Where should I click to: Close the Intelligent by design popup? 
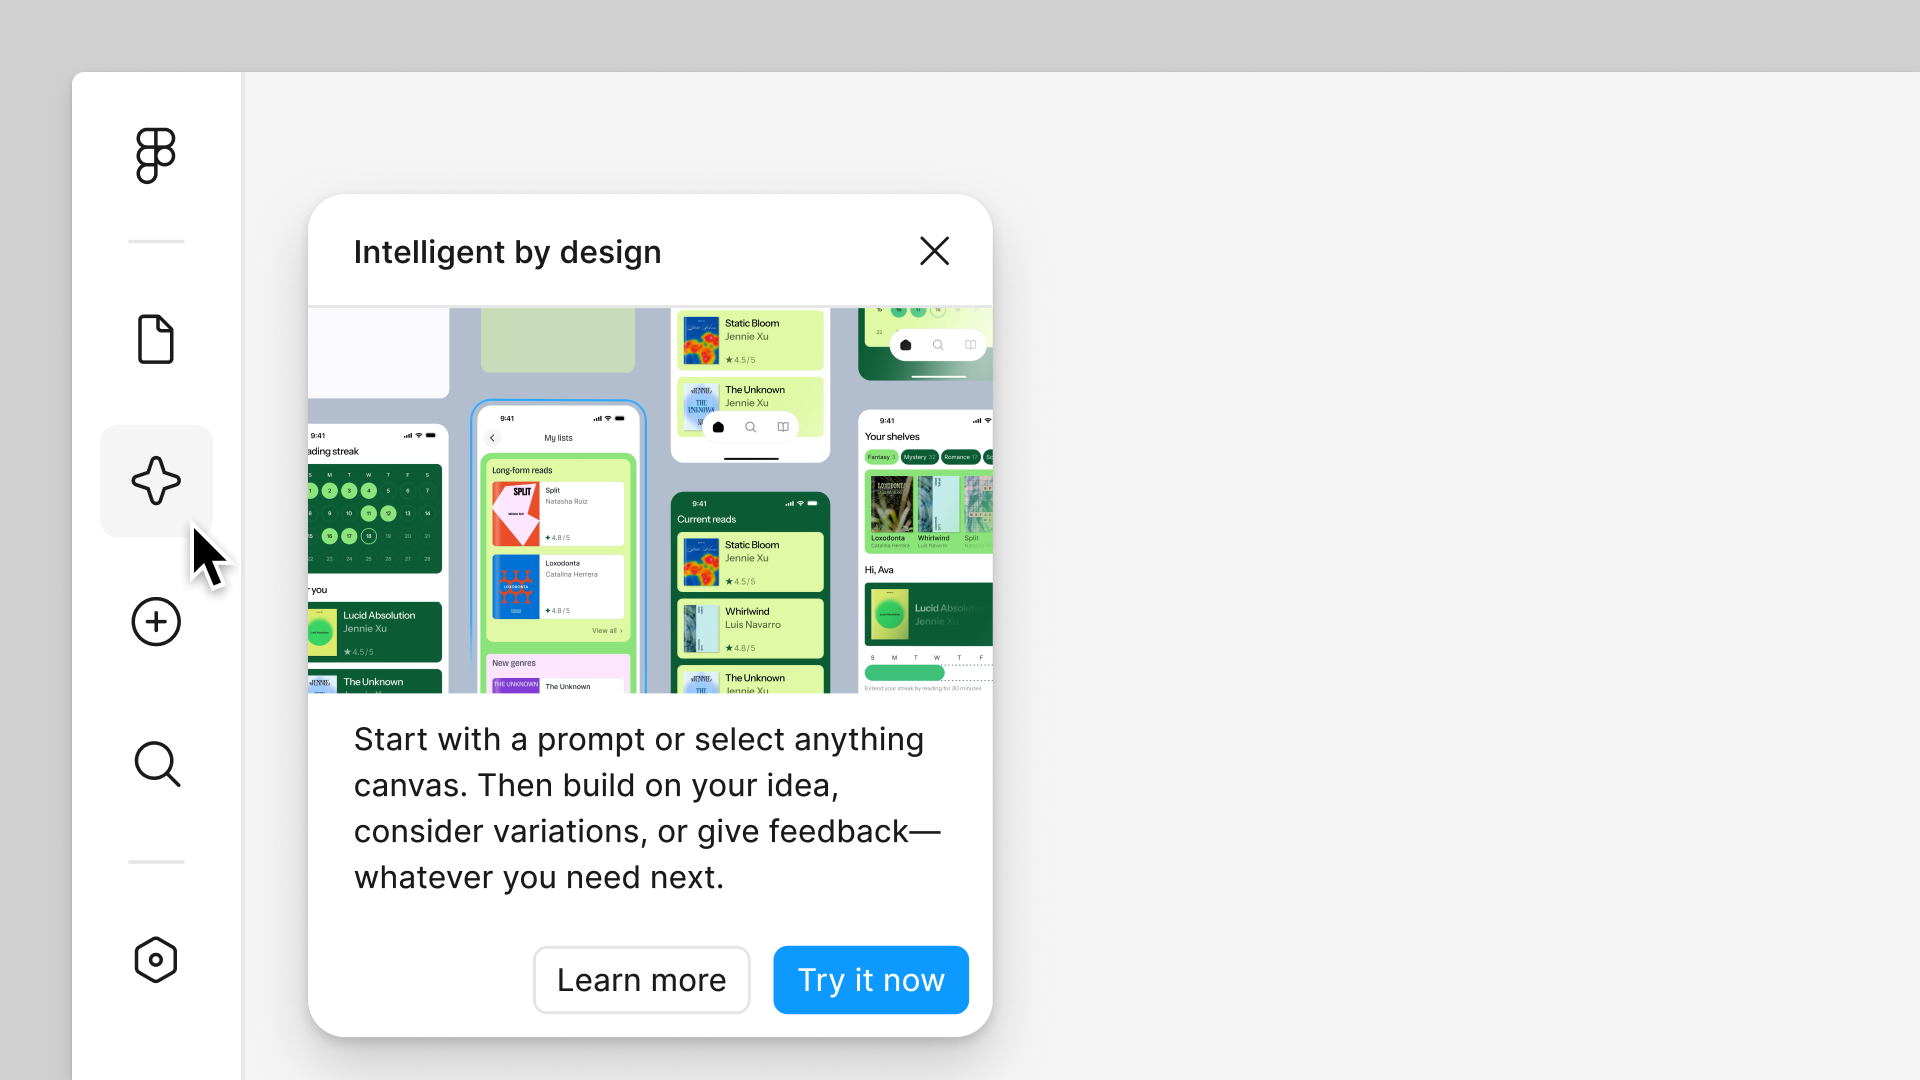click(x=935, y=251)
